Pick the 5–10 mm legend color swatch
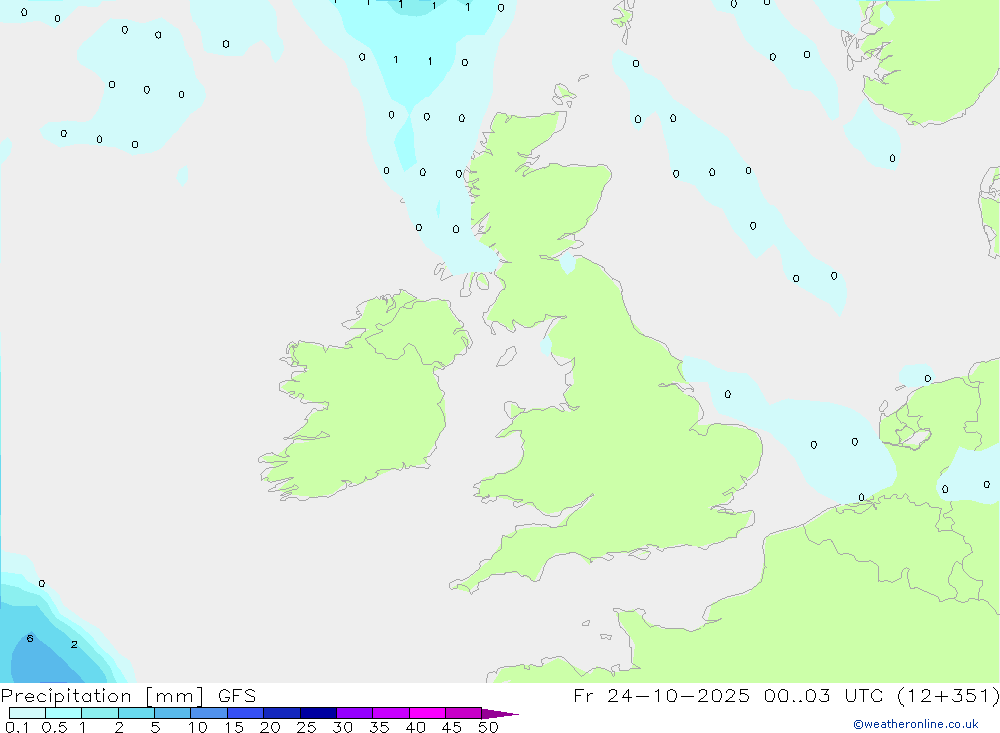Screen dimensions: 1000x733 172,713
